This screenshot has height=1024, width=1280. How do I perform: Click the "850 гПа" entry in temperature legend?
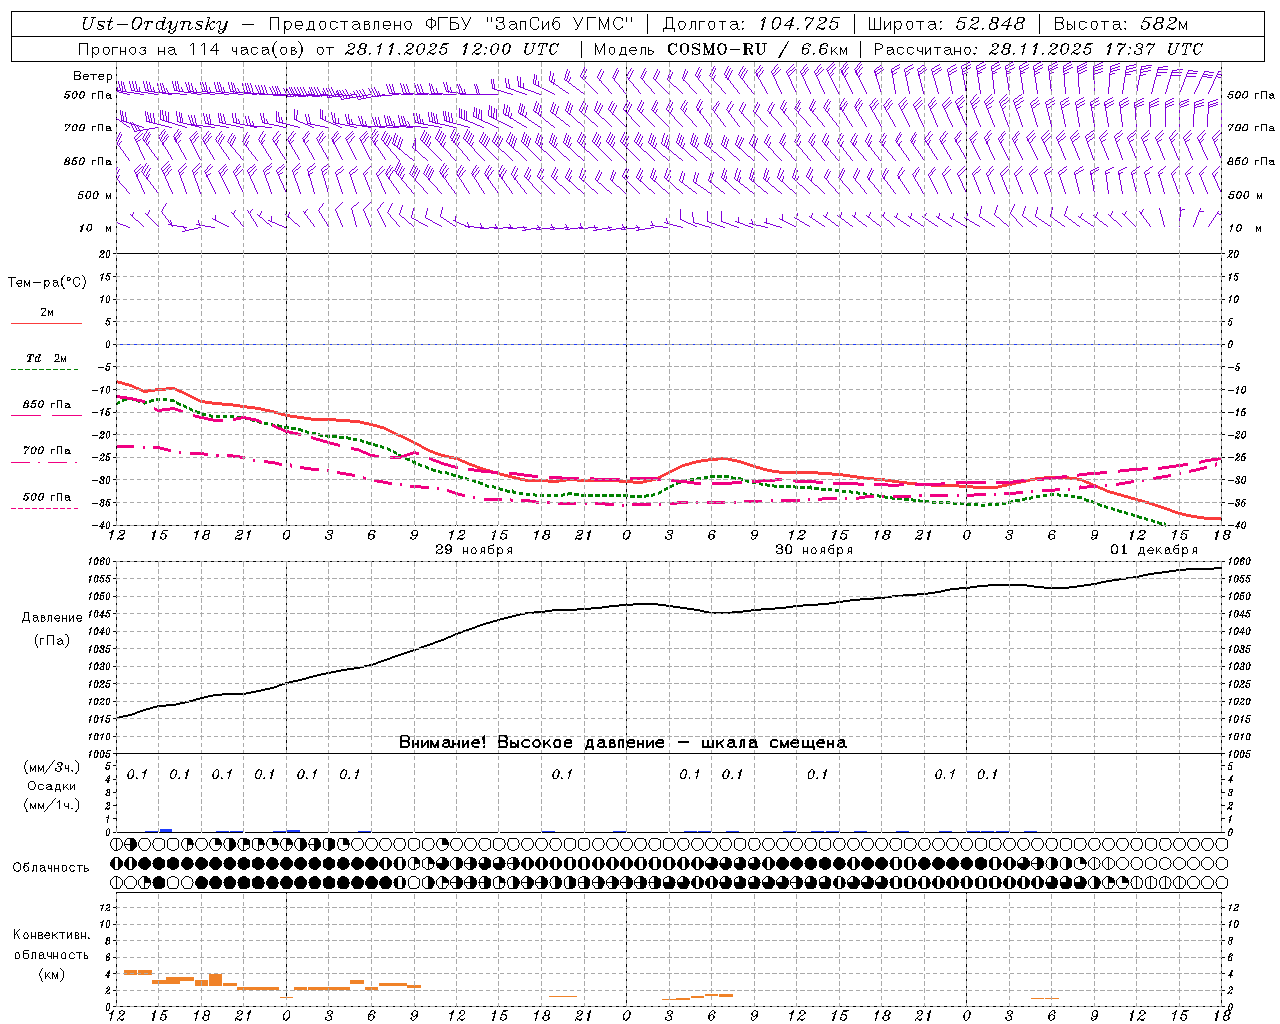(x=46, y=405)
